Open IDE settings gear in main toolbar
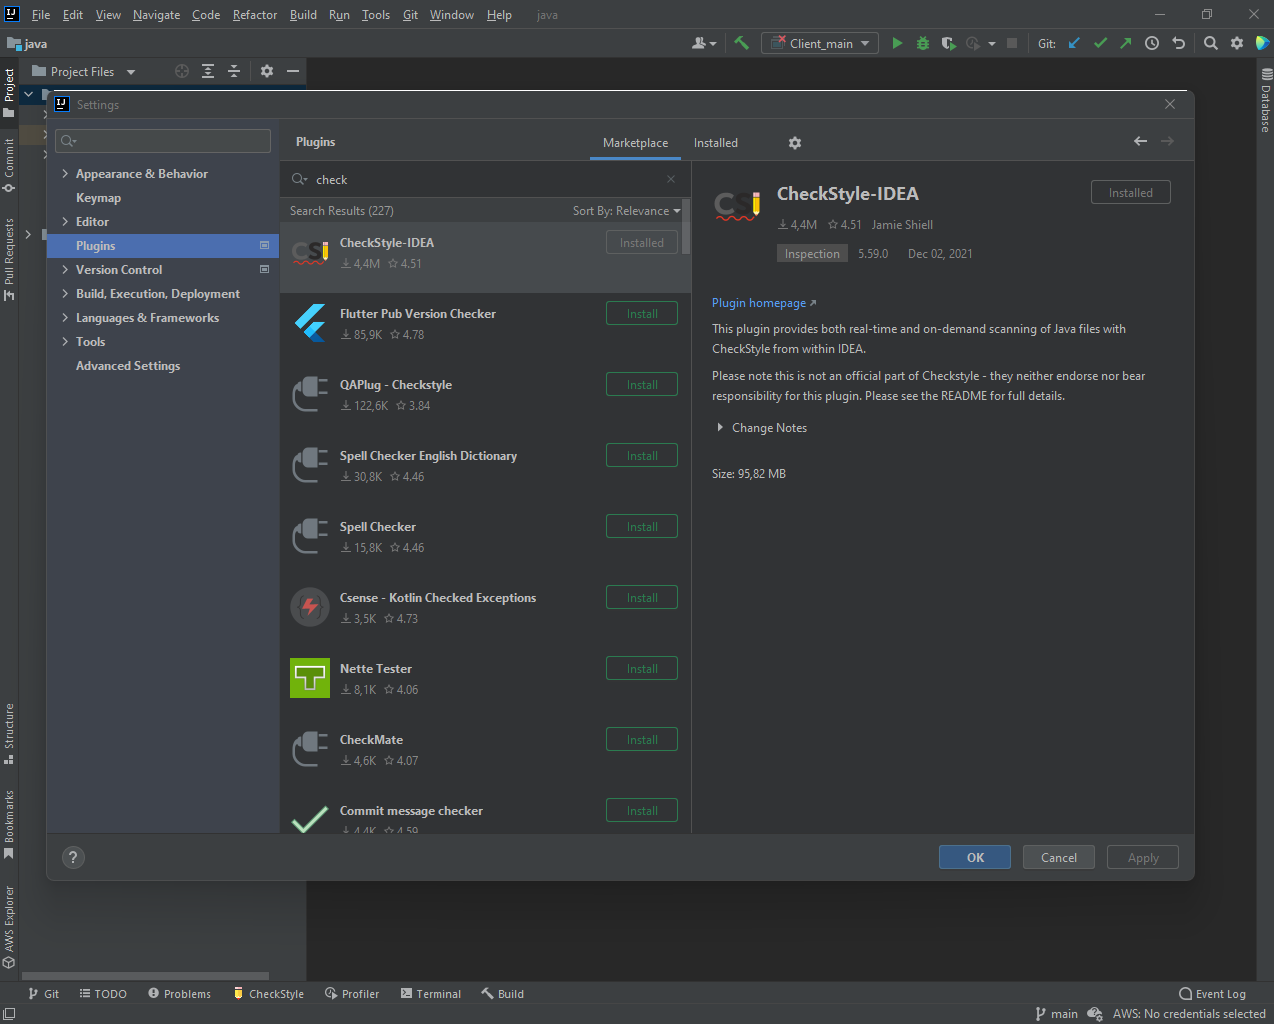The width and height of the screenshot is (1274, 1024). point(1237,43)
